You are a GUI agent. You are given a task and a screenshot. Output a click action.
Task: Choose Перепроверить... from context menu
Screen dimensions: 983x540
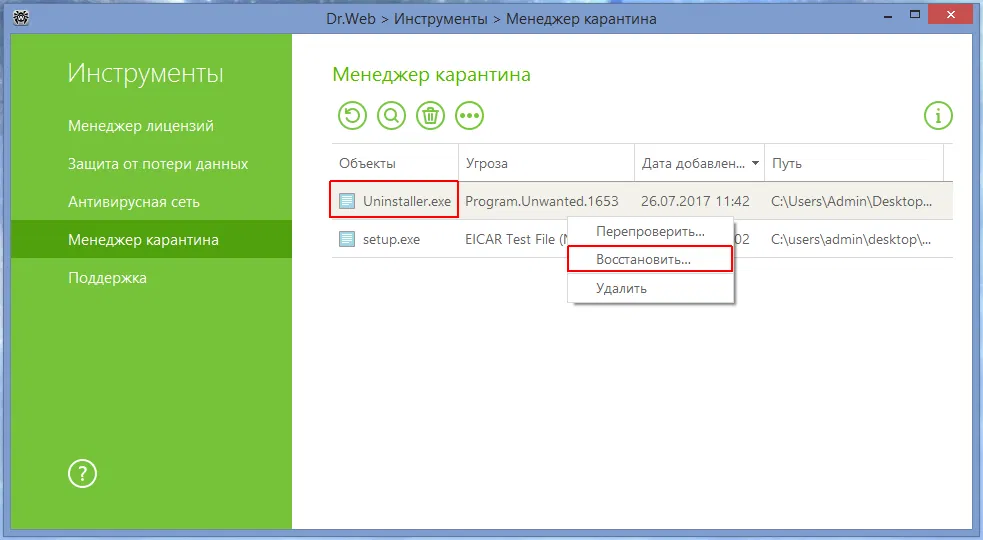[650, 231]
